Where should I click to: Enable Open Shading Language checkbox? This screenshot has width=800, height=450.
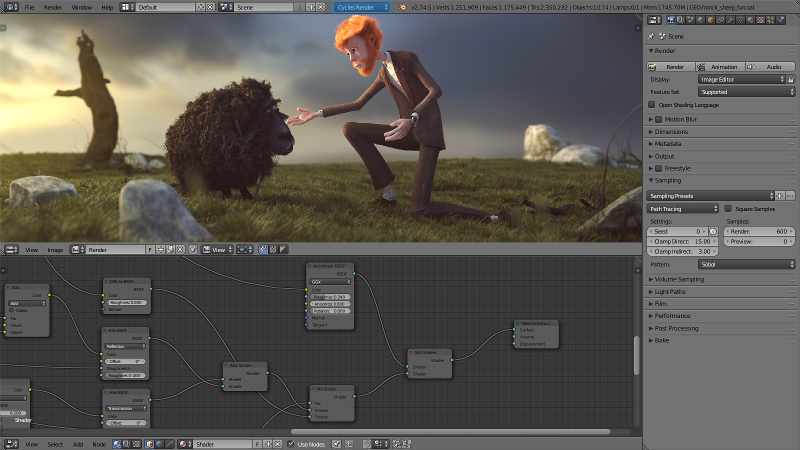[652, 105]
